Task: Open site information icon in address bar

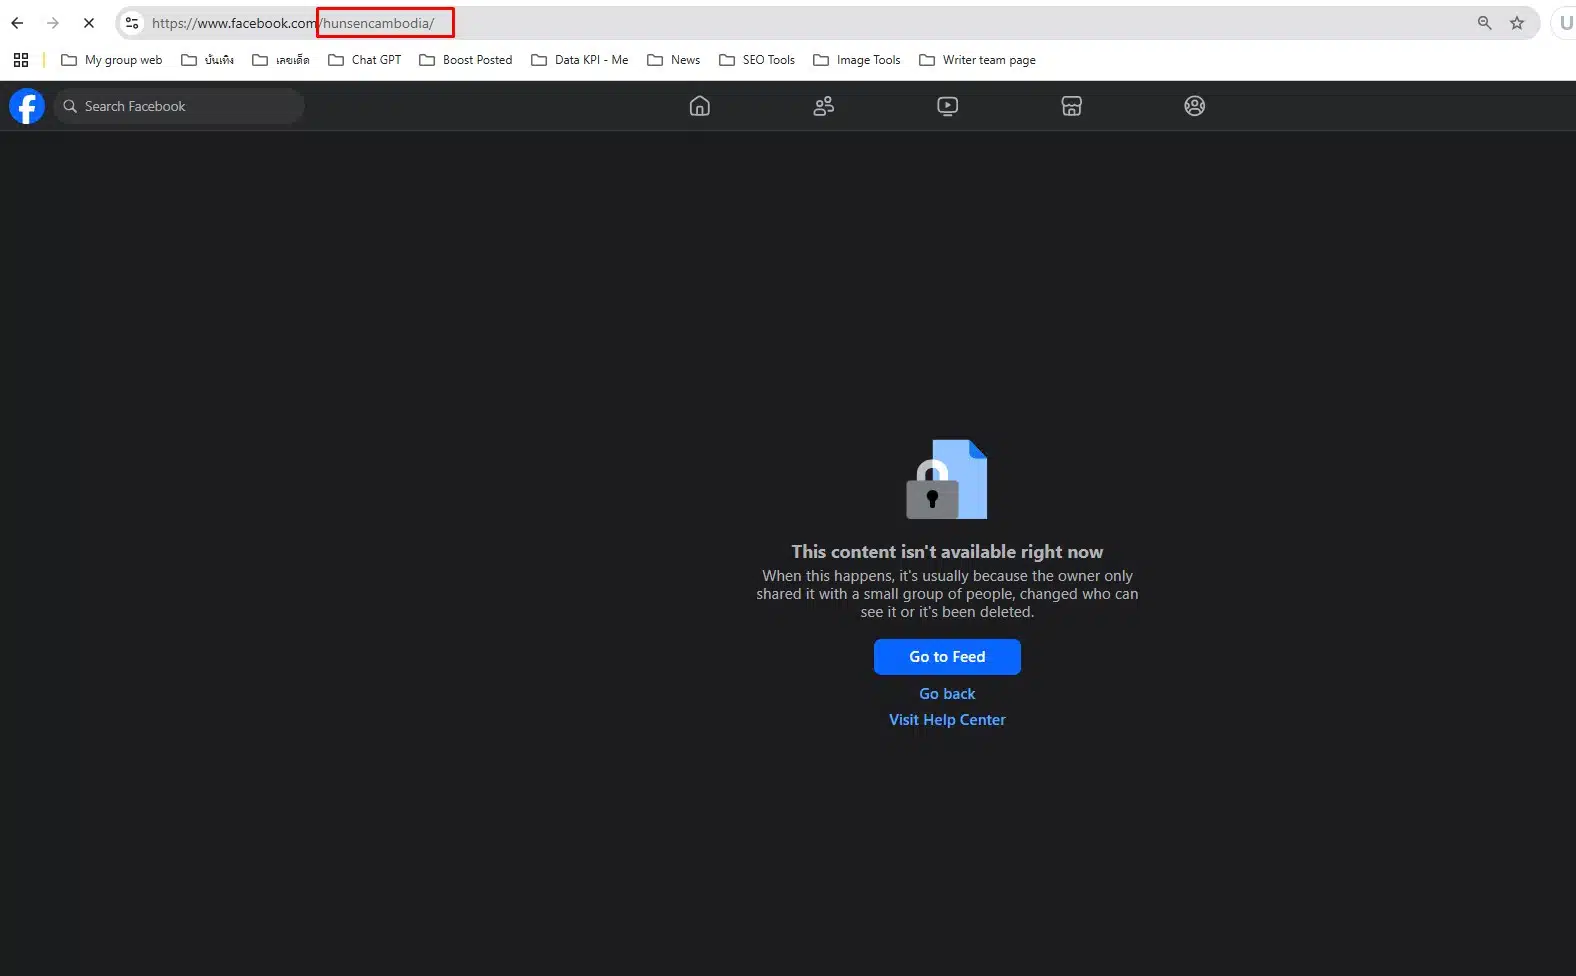Action: 132,23
